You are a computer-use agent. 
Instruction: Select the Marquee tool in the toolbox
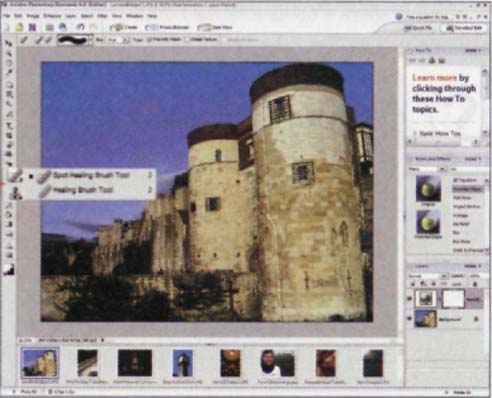pyautogui.click(x=9, y=85)
